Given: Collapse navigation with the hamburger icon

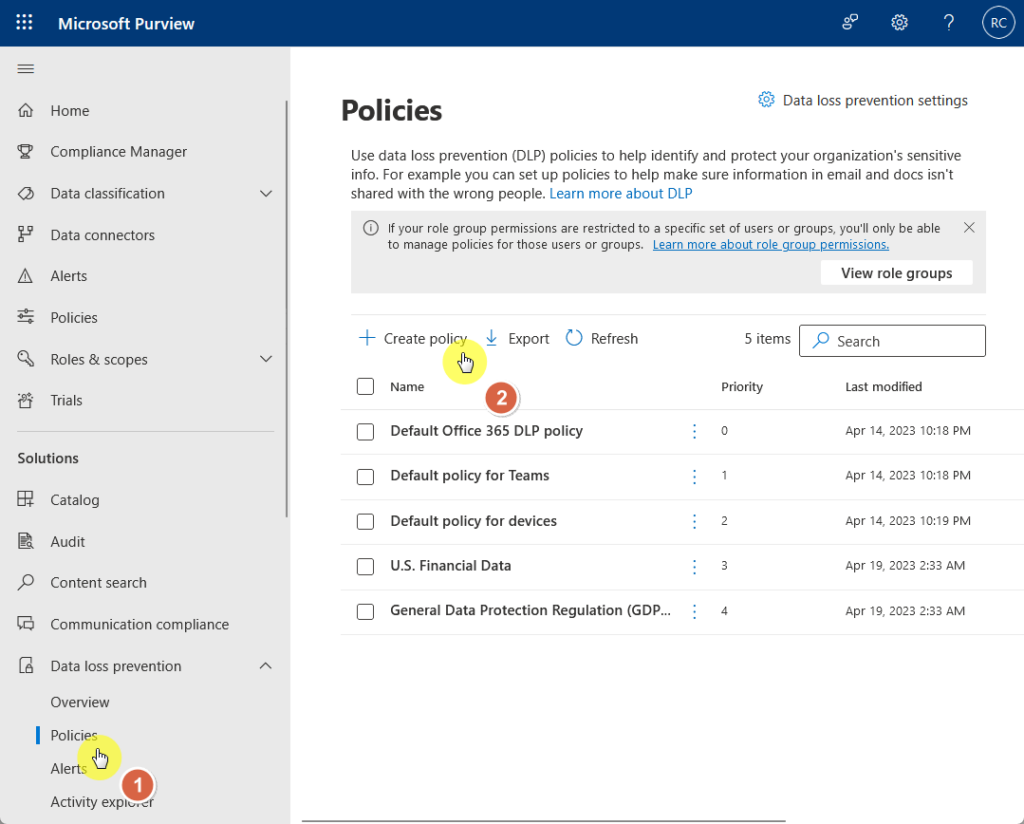Looking at the screenshot, I should pos(25,69).
